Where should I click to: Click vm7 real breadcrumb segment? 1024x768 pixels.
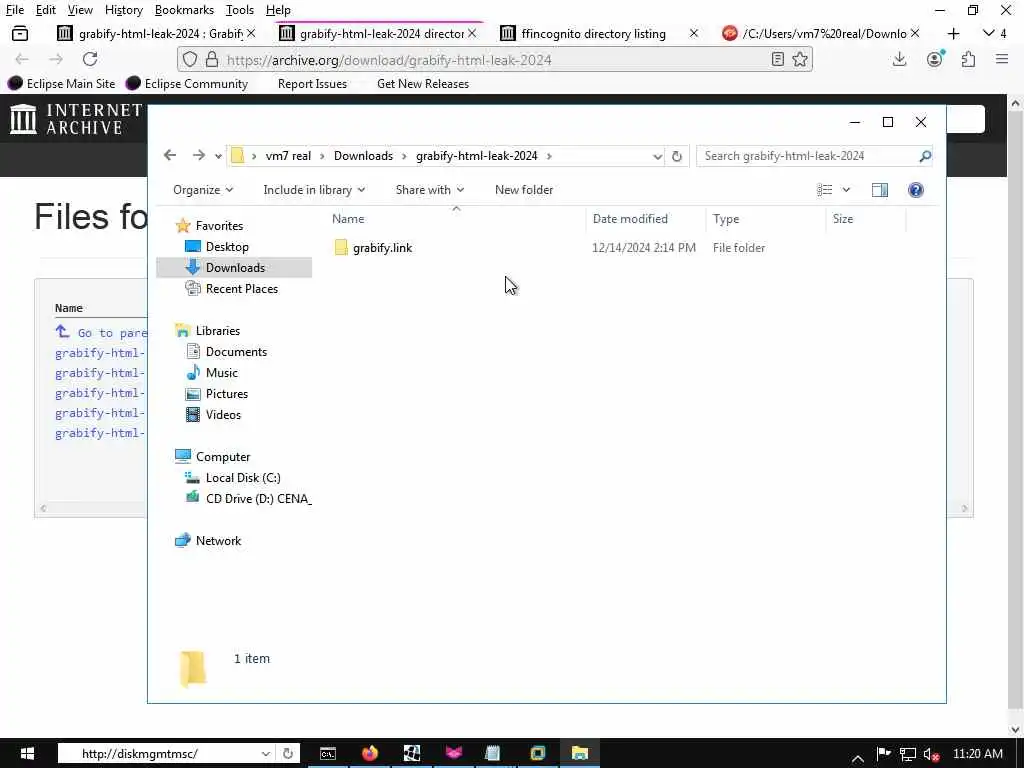pos(288,155)
